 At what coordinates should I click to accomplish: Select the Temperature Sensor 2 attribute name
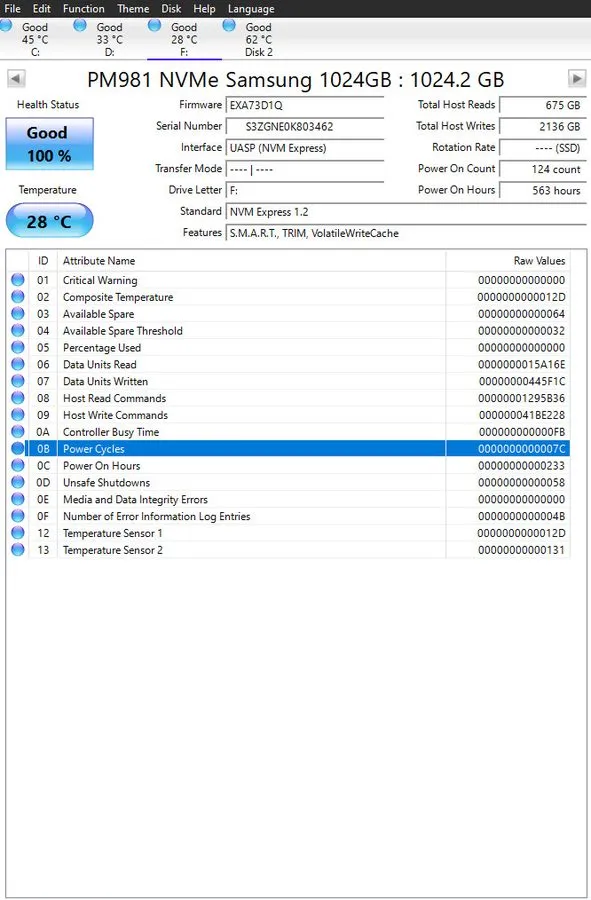[x=112, y=550]
